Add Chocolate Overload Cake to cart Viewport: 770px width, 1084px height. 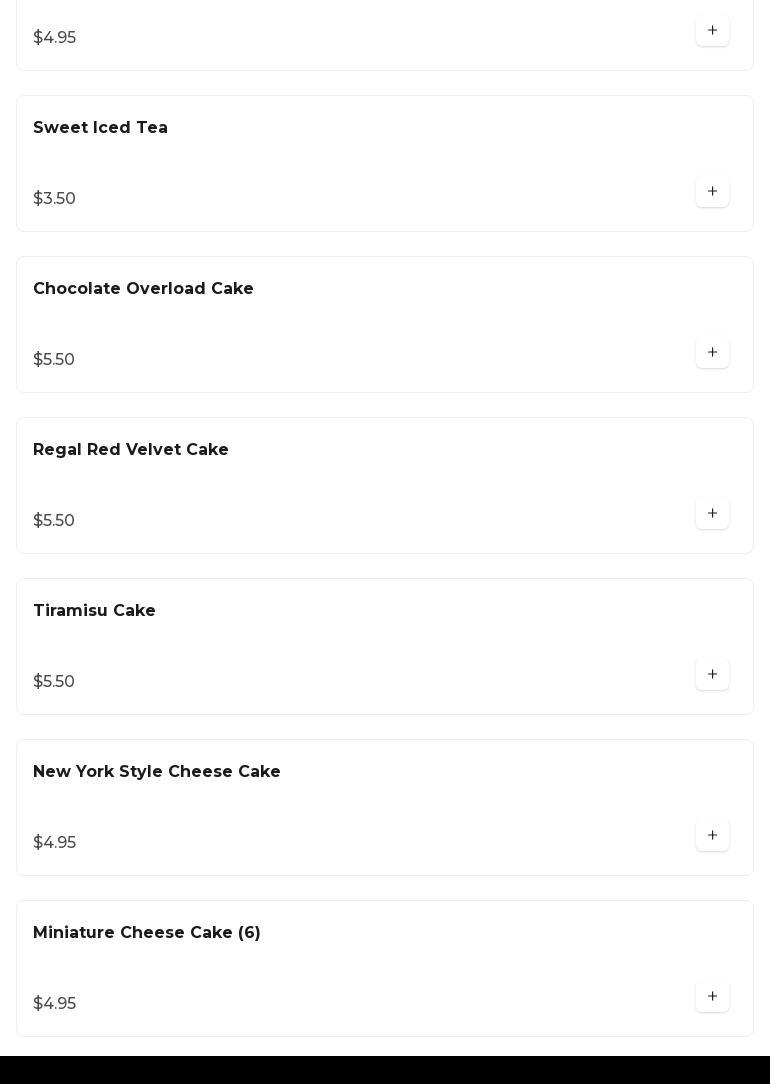click(x=712, y=353)
